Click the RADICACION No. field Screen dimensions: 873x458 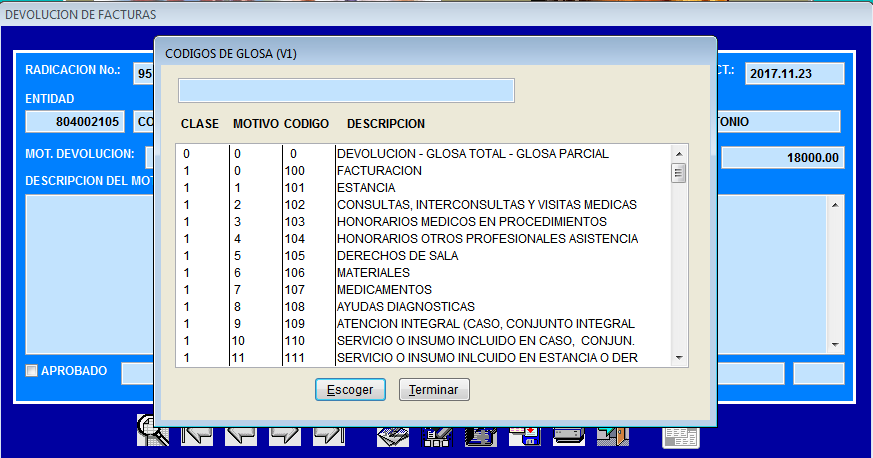(144, 73)
